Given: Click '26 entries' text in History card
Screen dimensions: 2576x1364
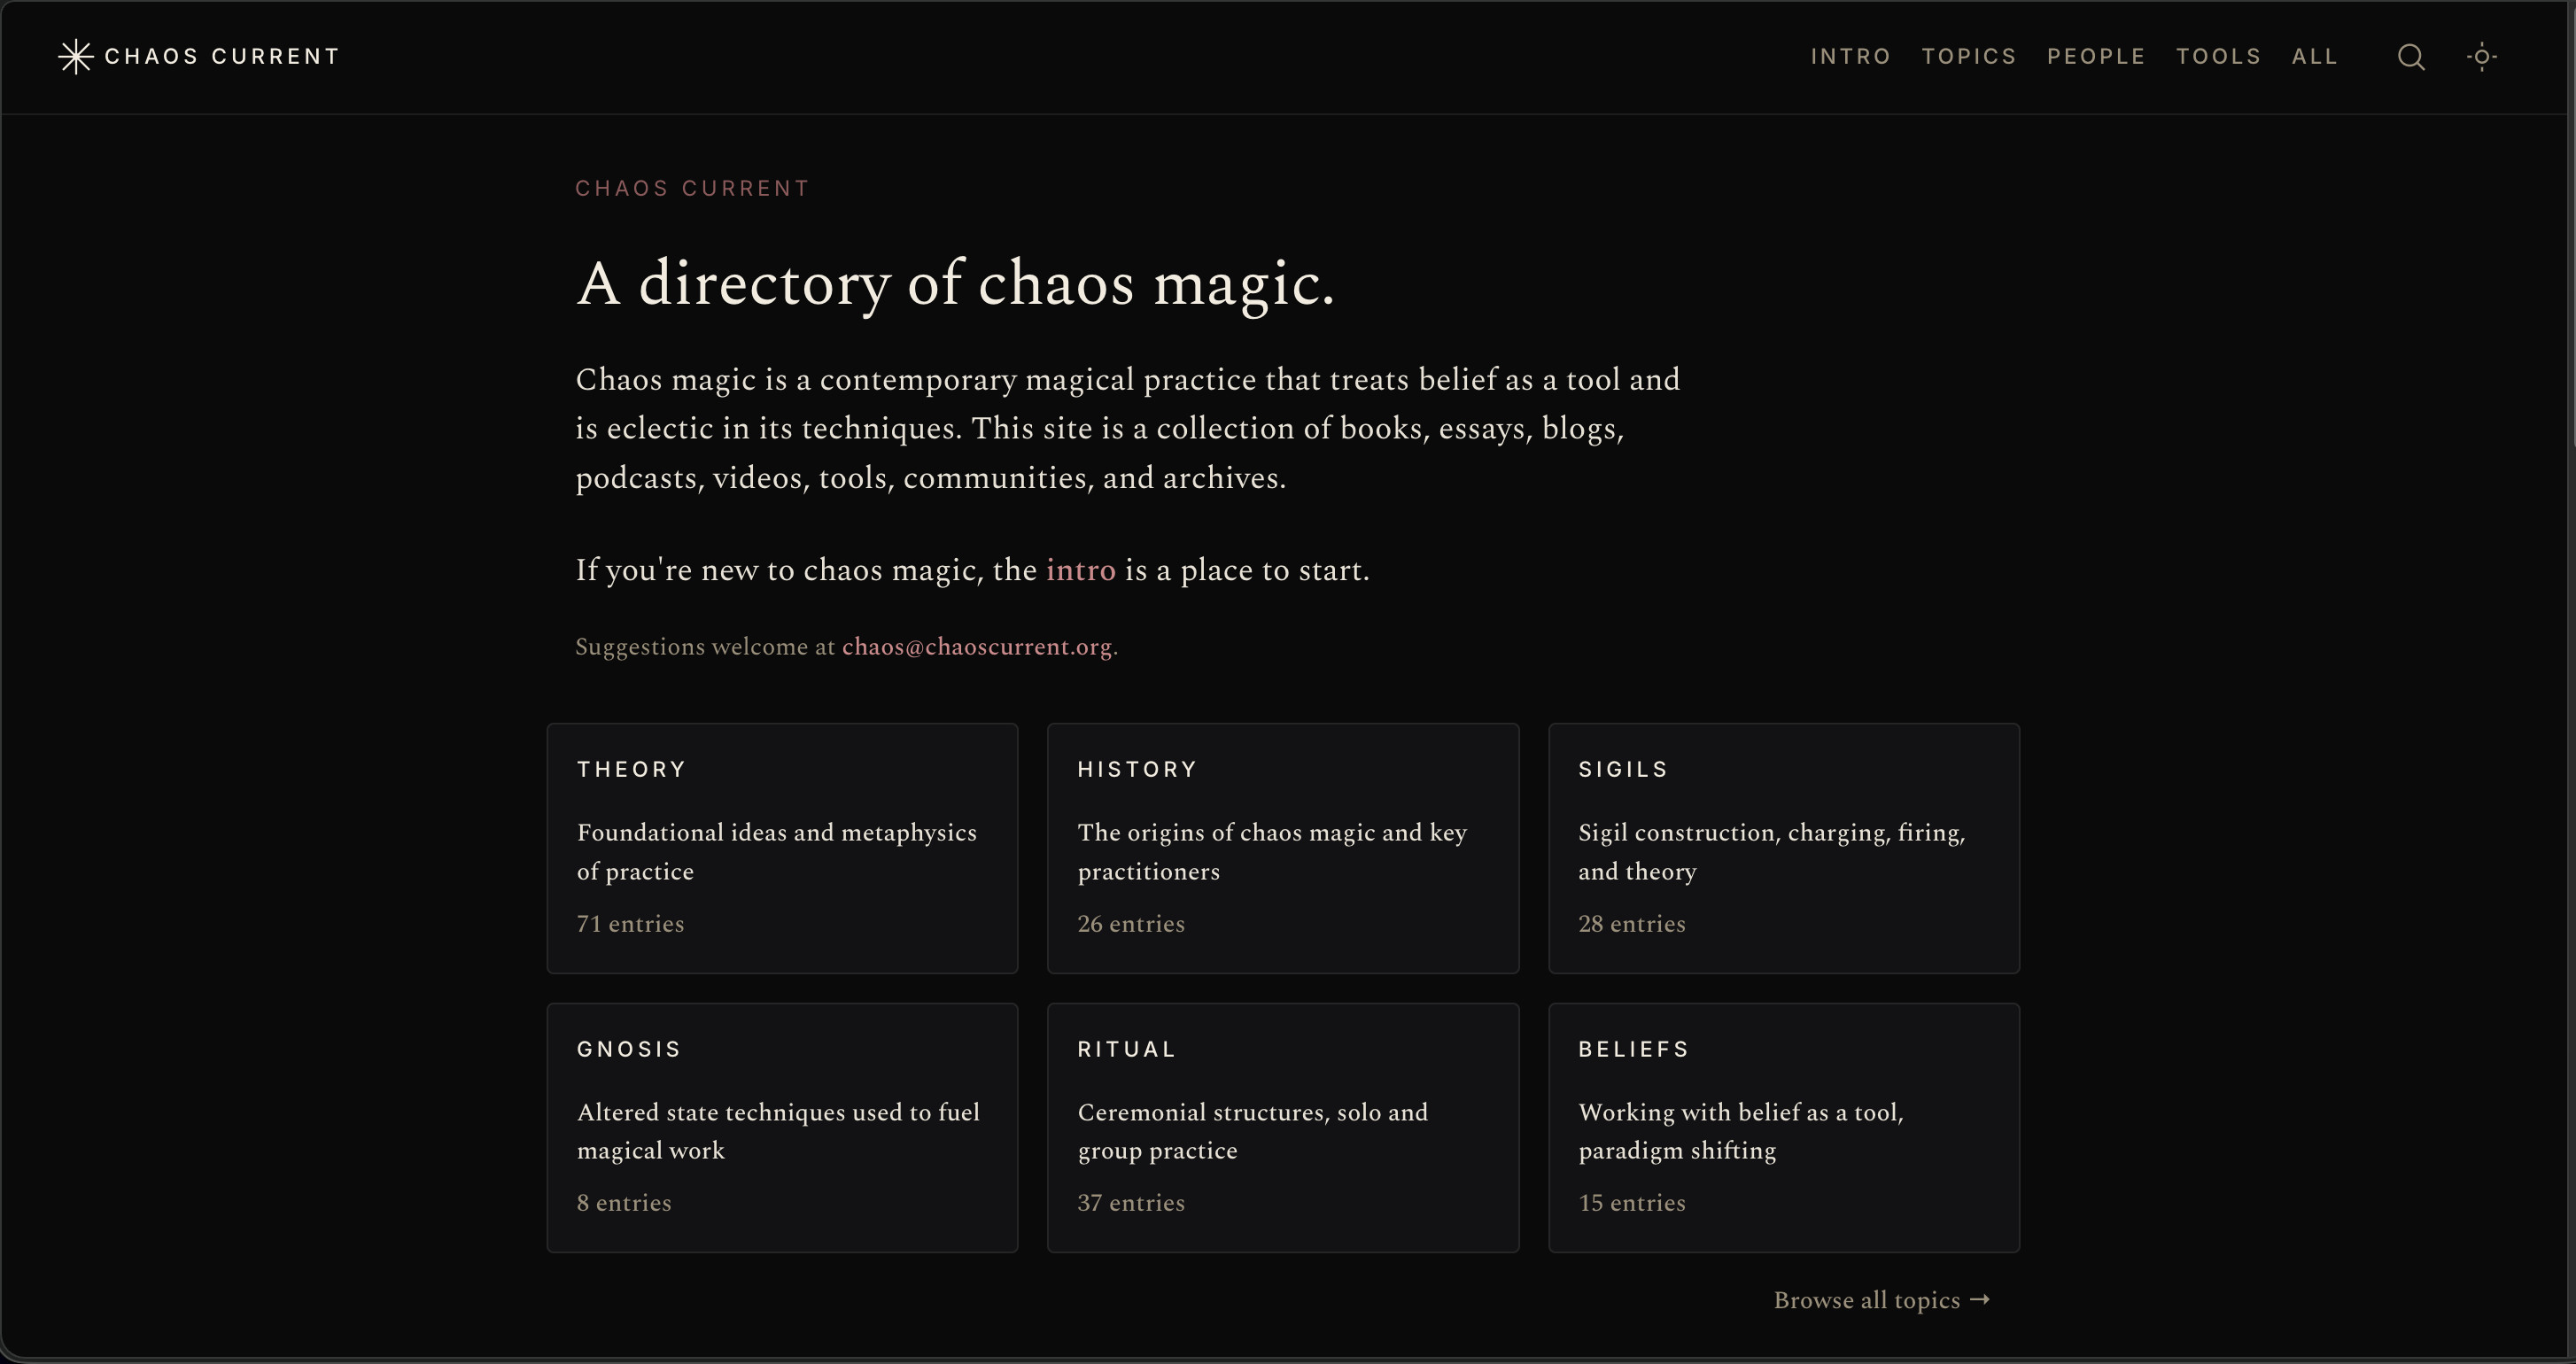Looking at the screenshot, I should [1131, 924].
